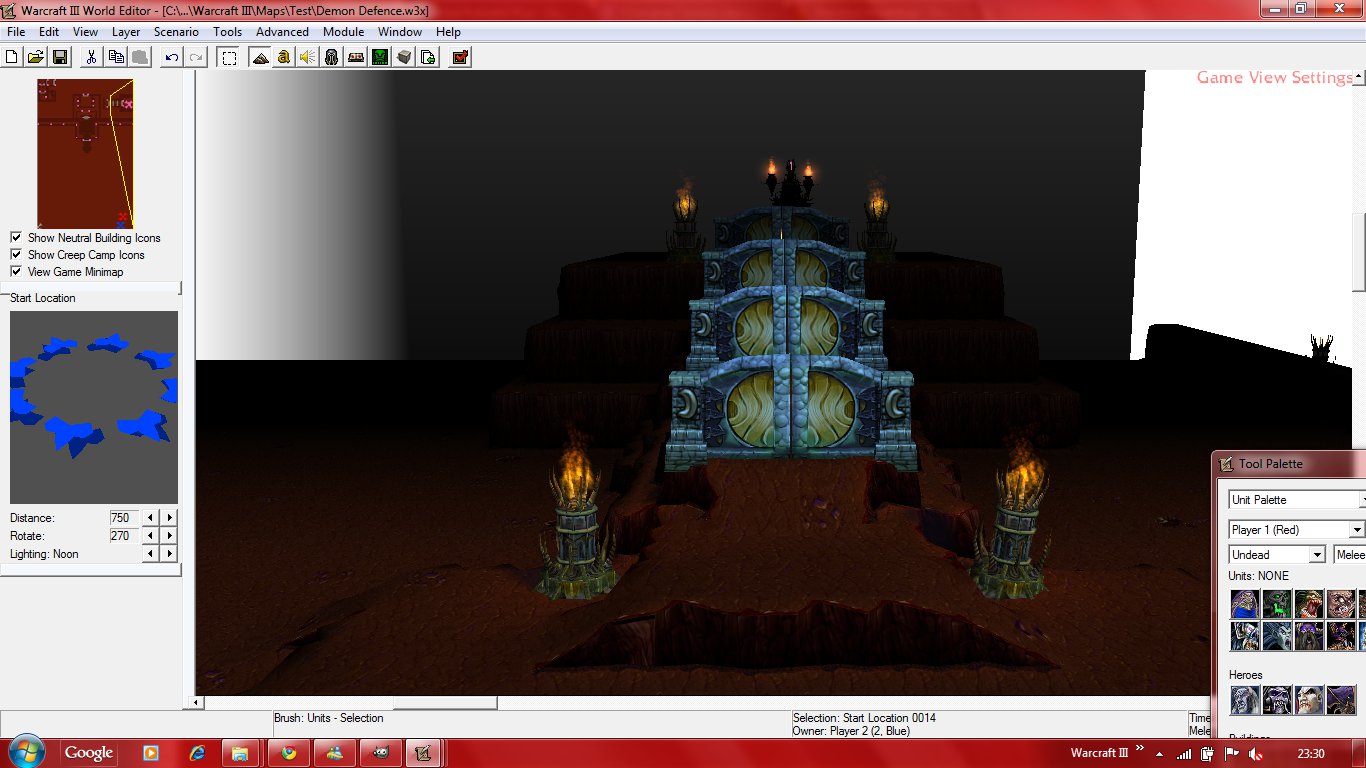Open the File menu

[x=16, y=32]
